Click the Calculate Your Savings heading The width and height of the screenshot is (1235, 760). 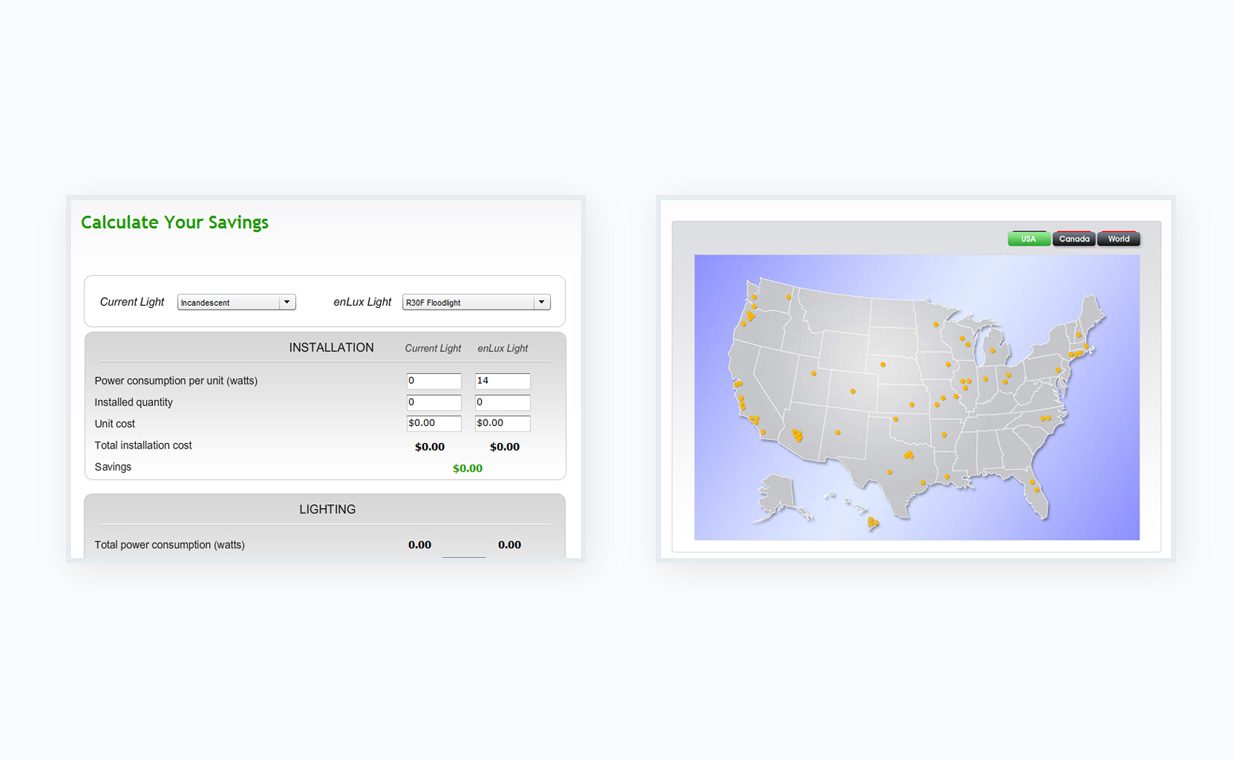[x=175, y=223]
